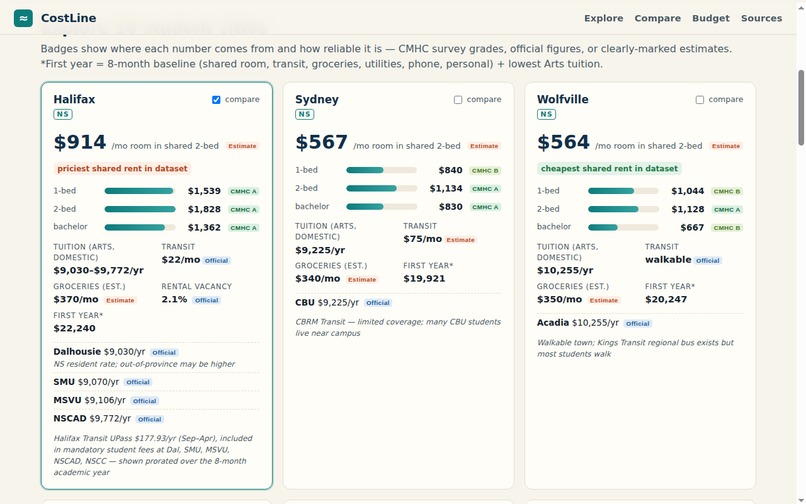Click the Estimate badge beside Halifax $914
This screenshot has width=806, height=504.
242,146
